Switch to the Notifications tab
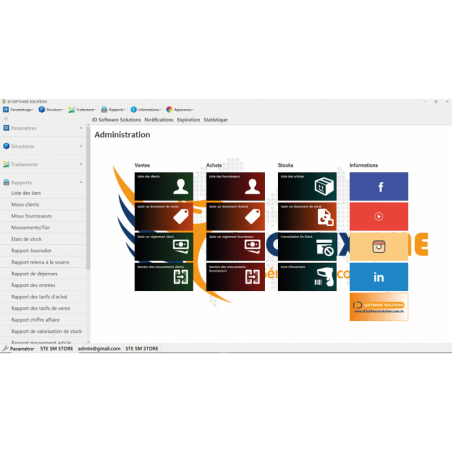452x452 pixels. point(159,120)
